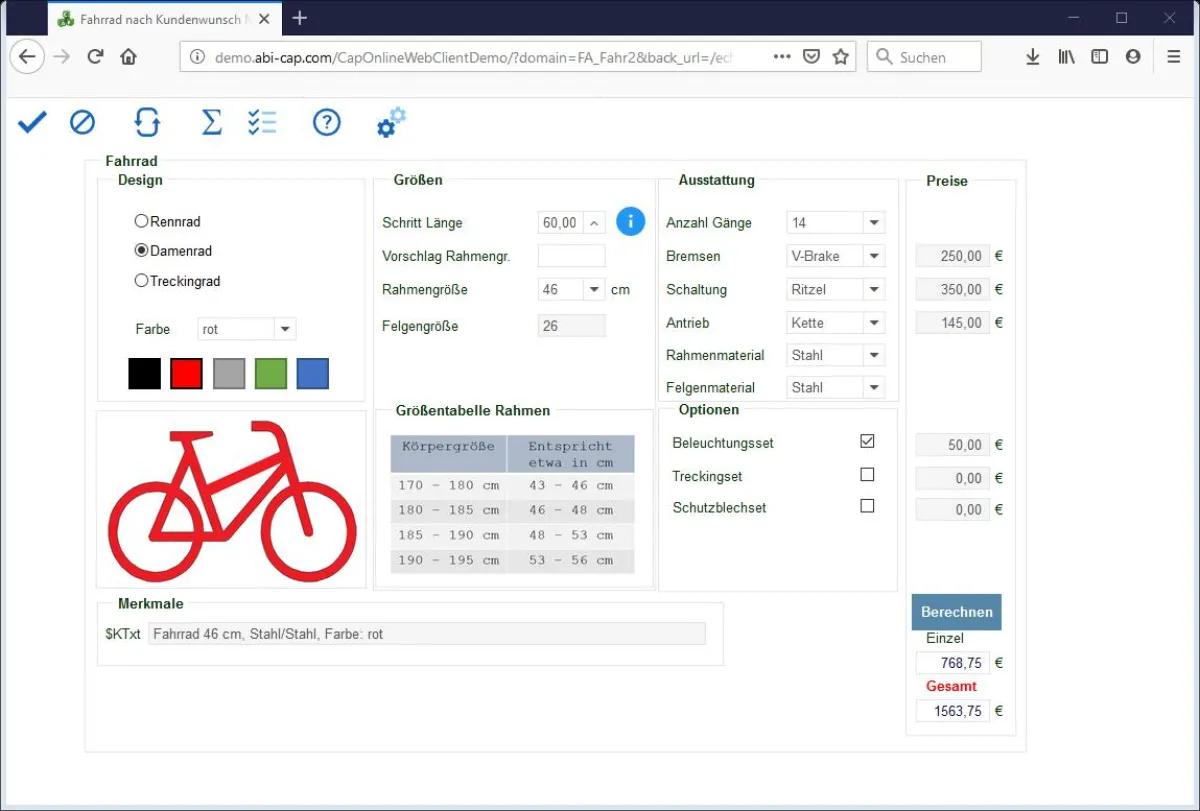
Task: Expand the Anzahl Gänge dropdown
Action: pos(873,222)
